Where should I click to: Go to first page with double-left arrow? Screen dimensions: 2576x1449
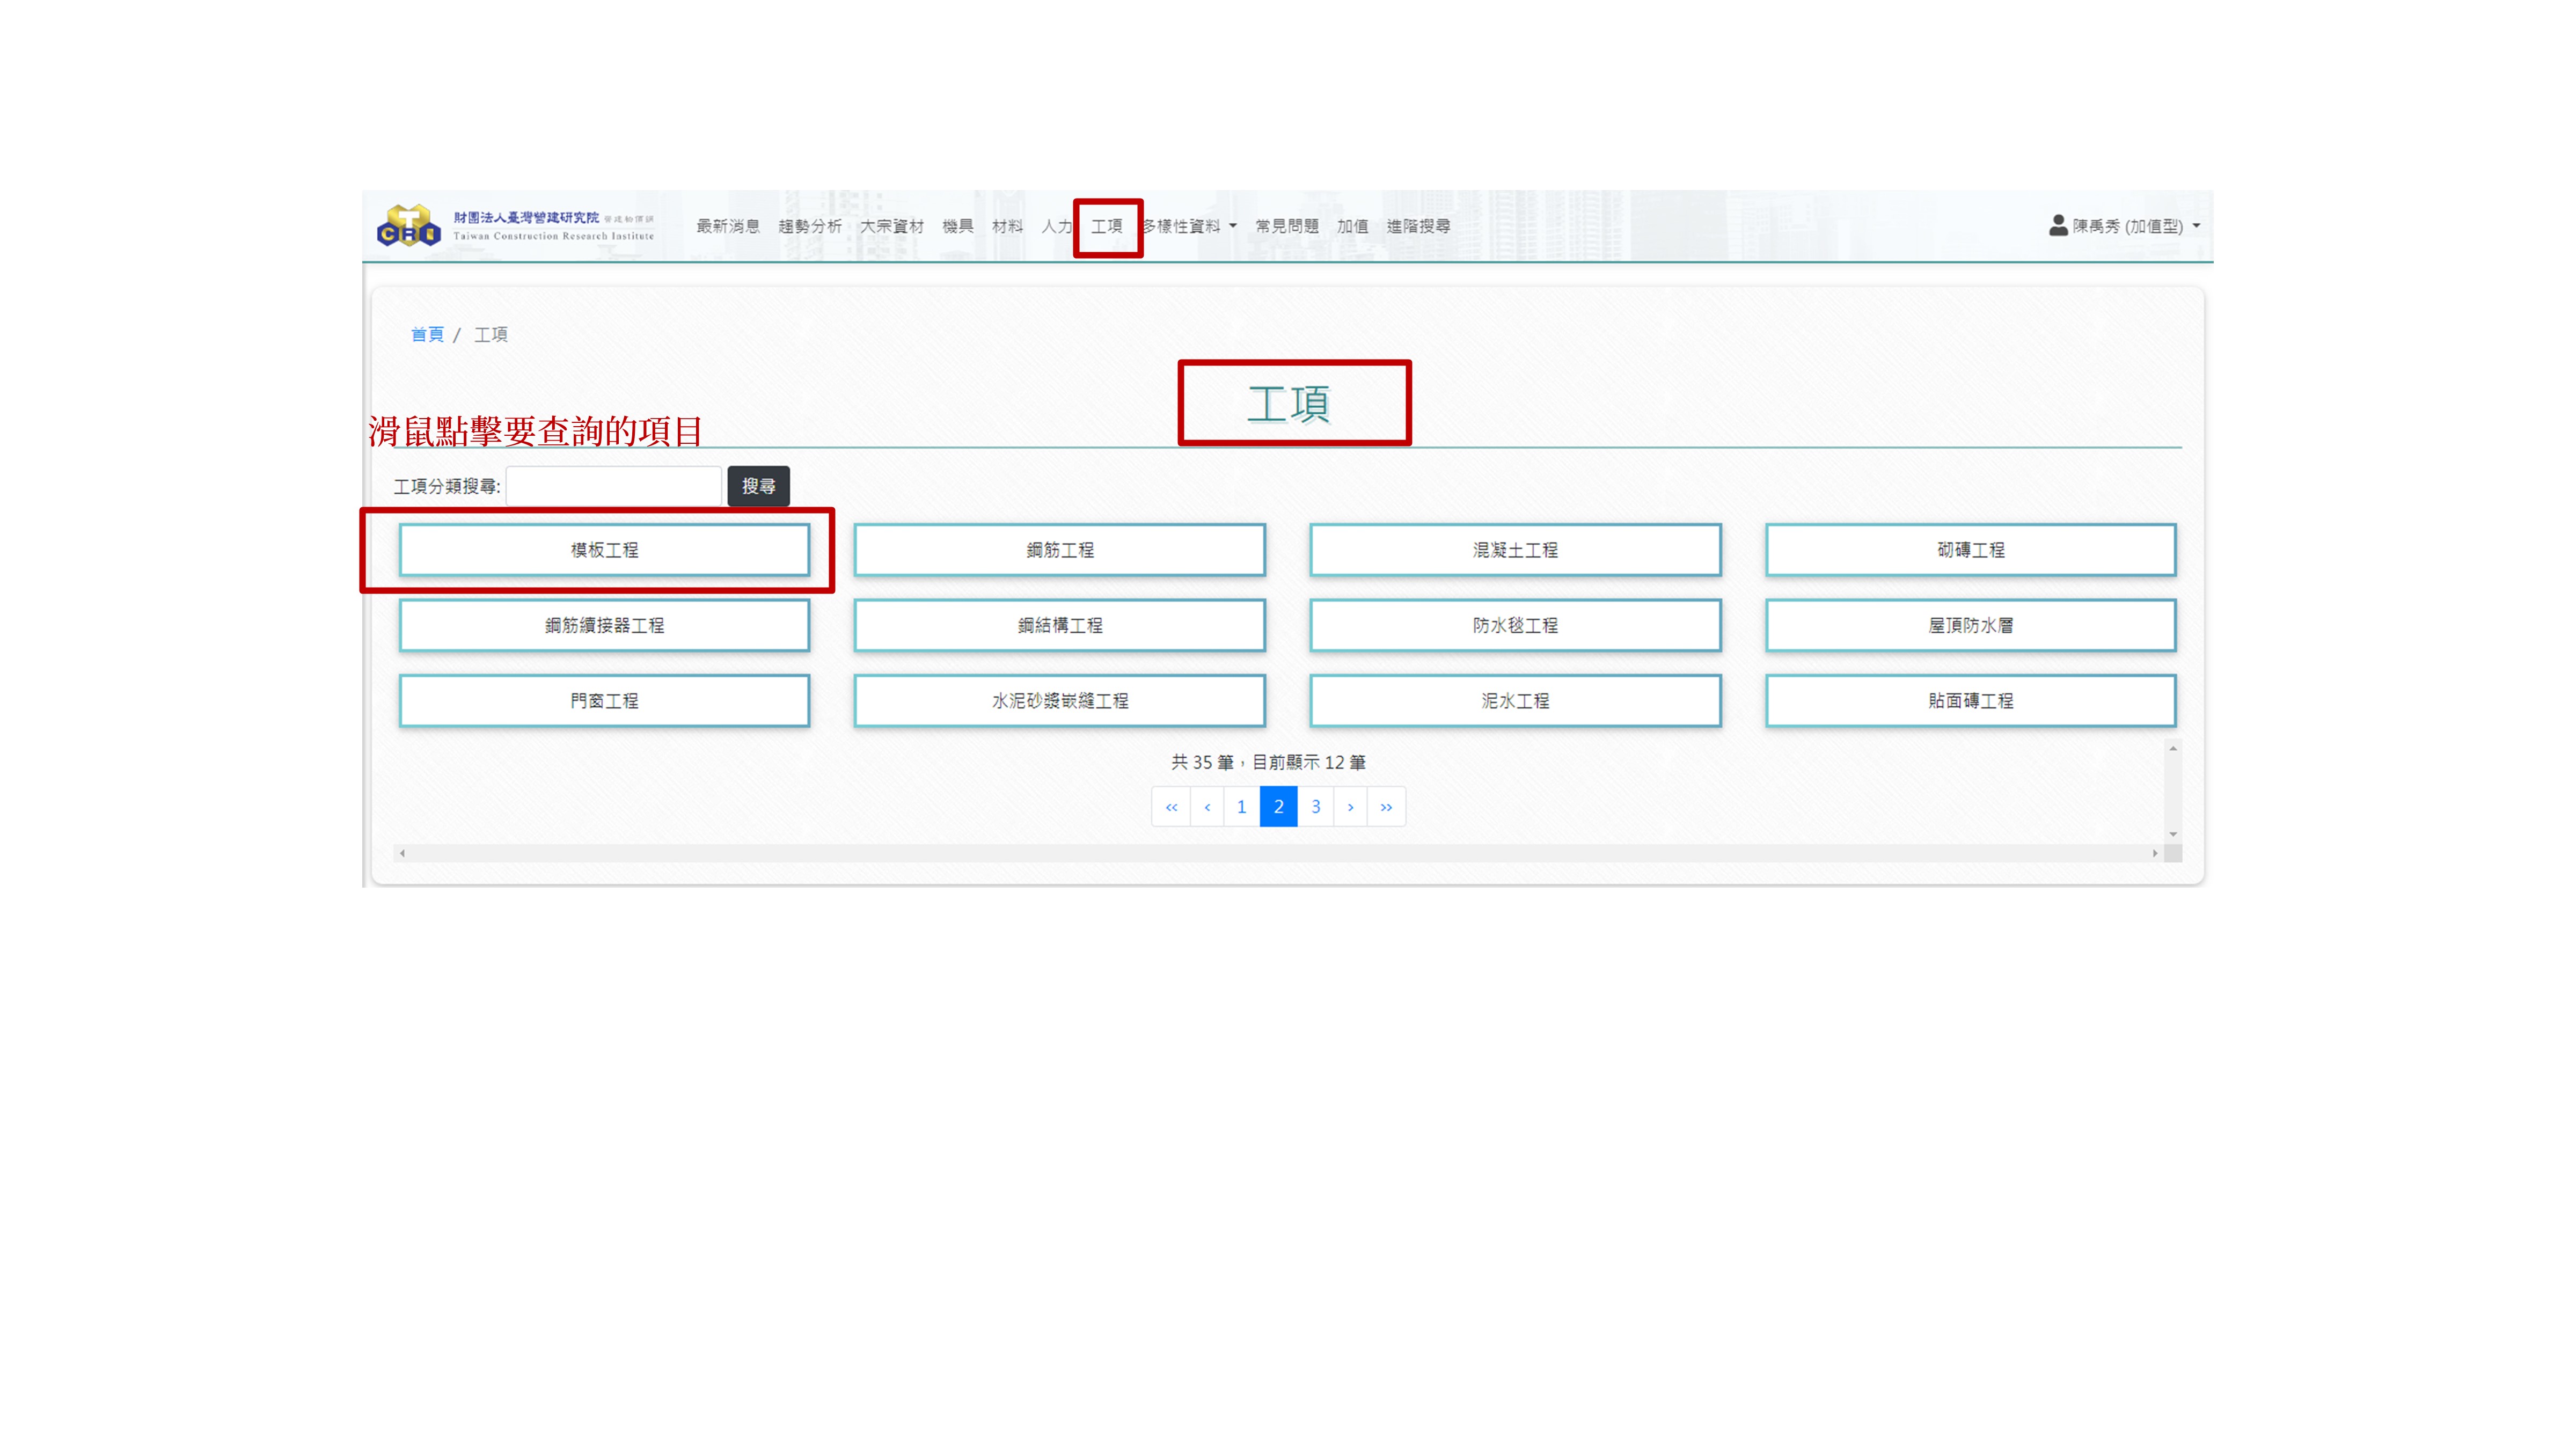point(1171,806)
